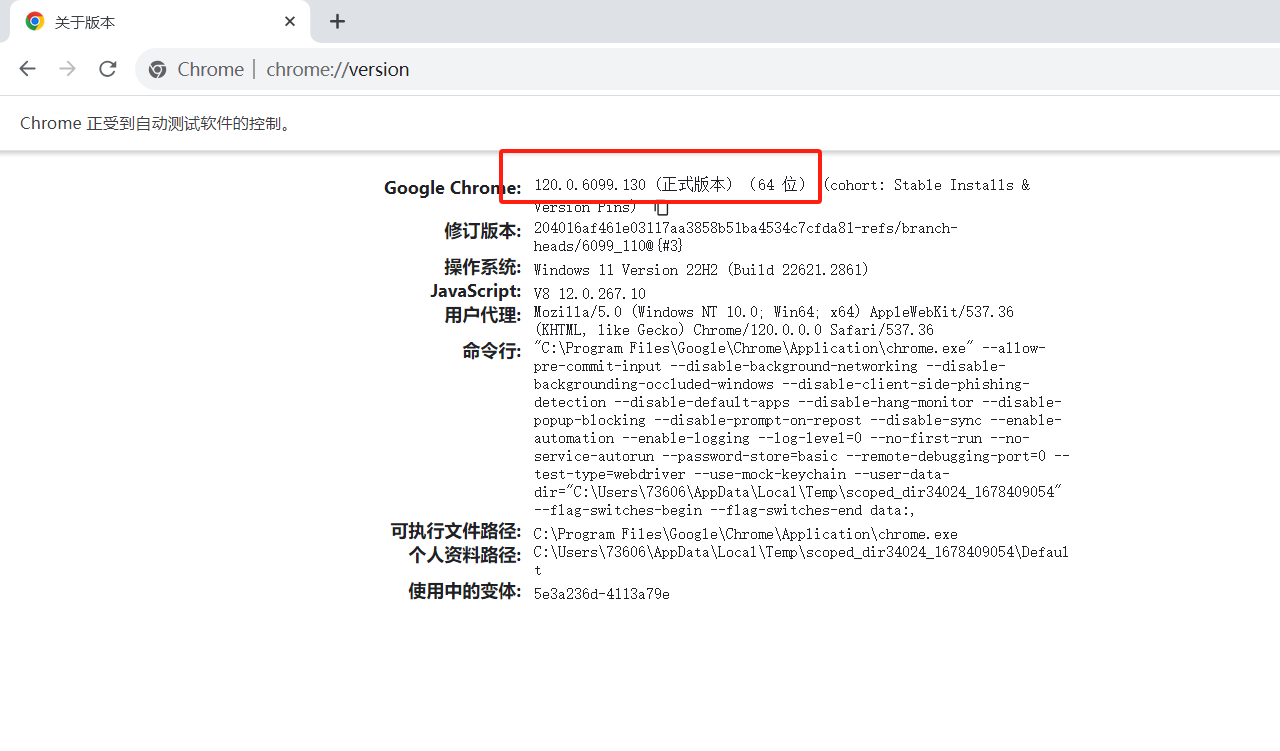Click the 操作系统 label
Screen dimensions: 1280x751
(x=482, y=267)
